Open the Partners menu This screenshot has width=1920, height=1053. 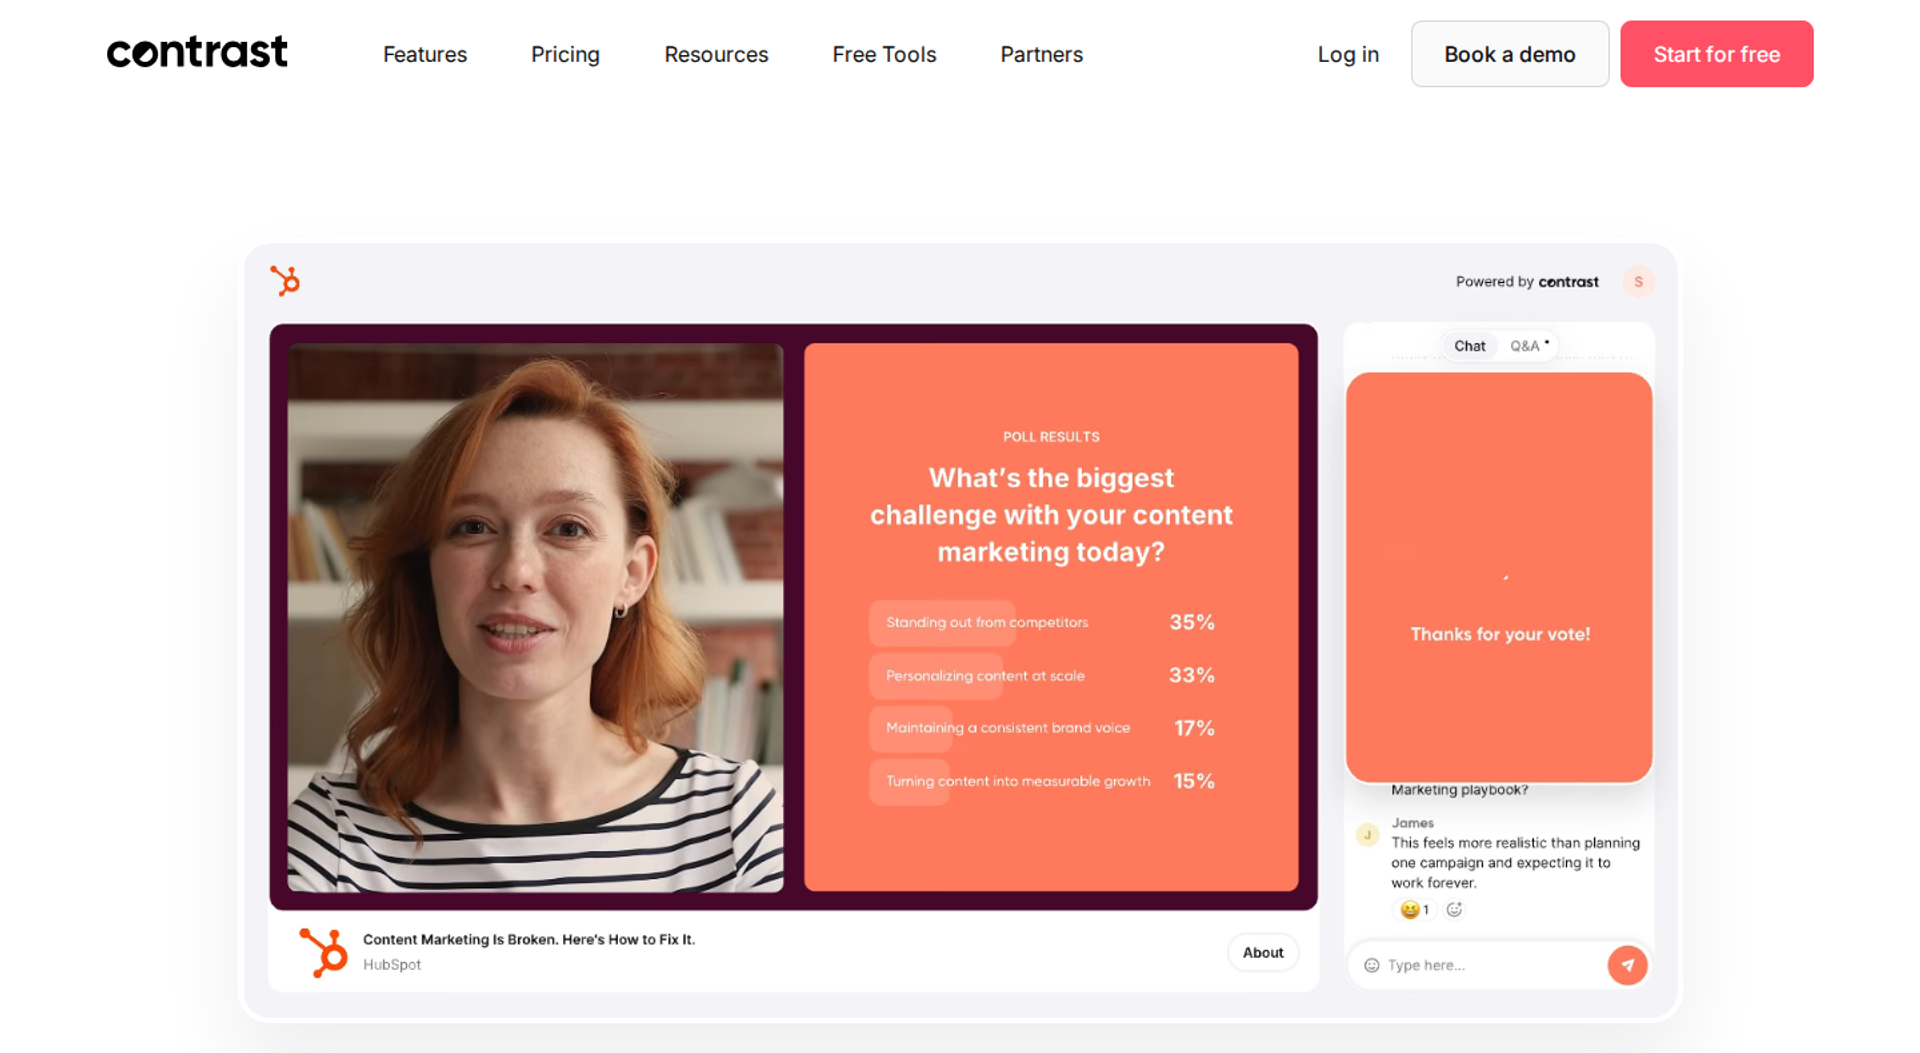pos(1041,54)
